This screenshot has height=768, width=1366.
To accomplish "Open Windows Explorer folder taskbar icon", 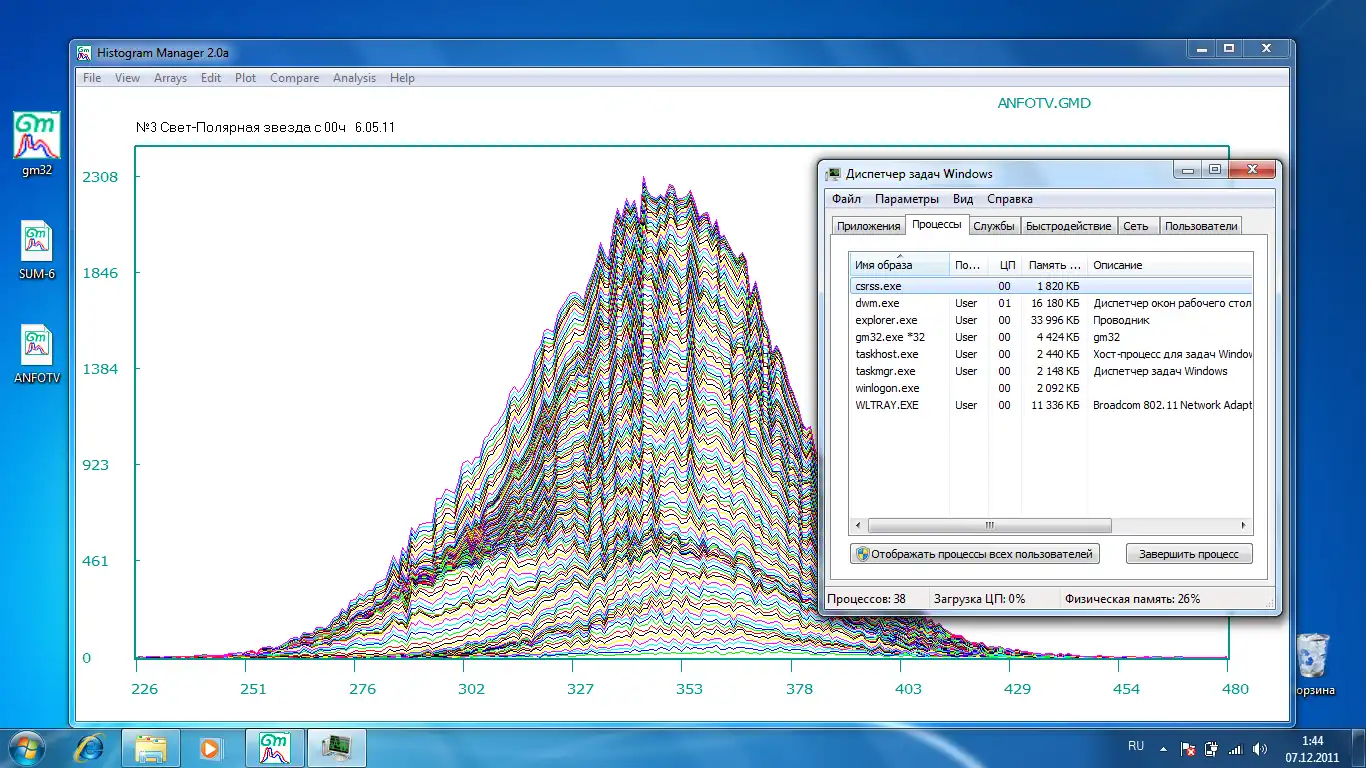I will (151, 747).
